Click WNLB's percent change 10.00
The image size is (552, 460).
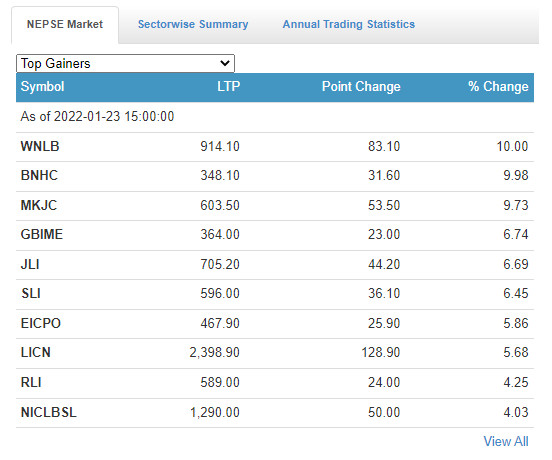(512, 146)
